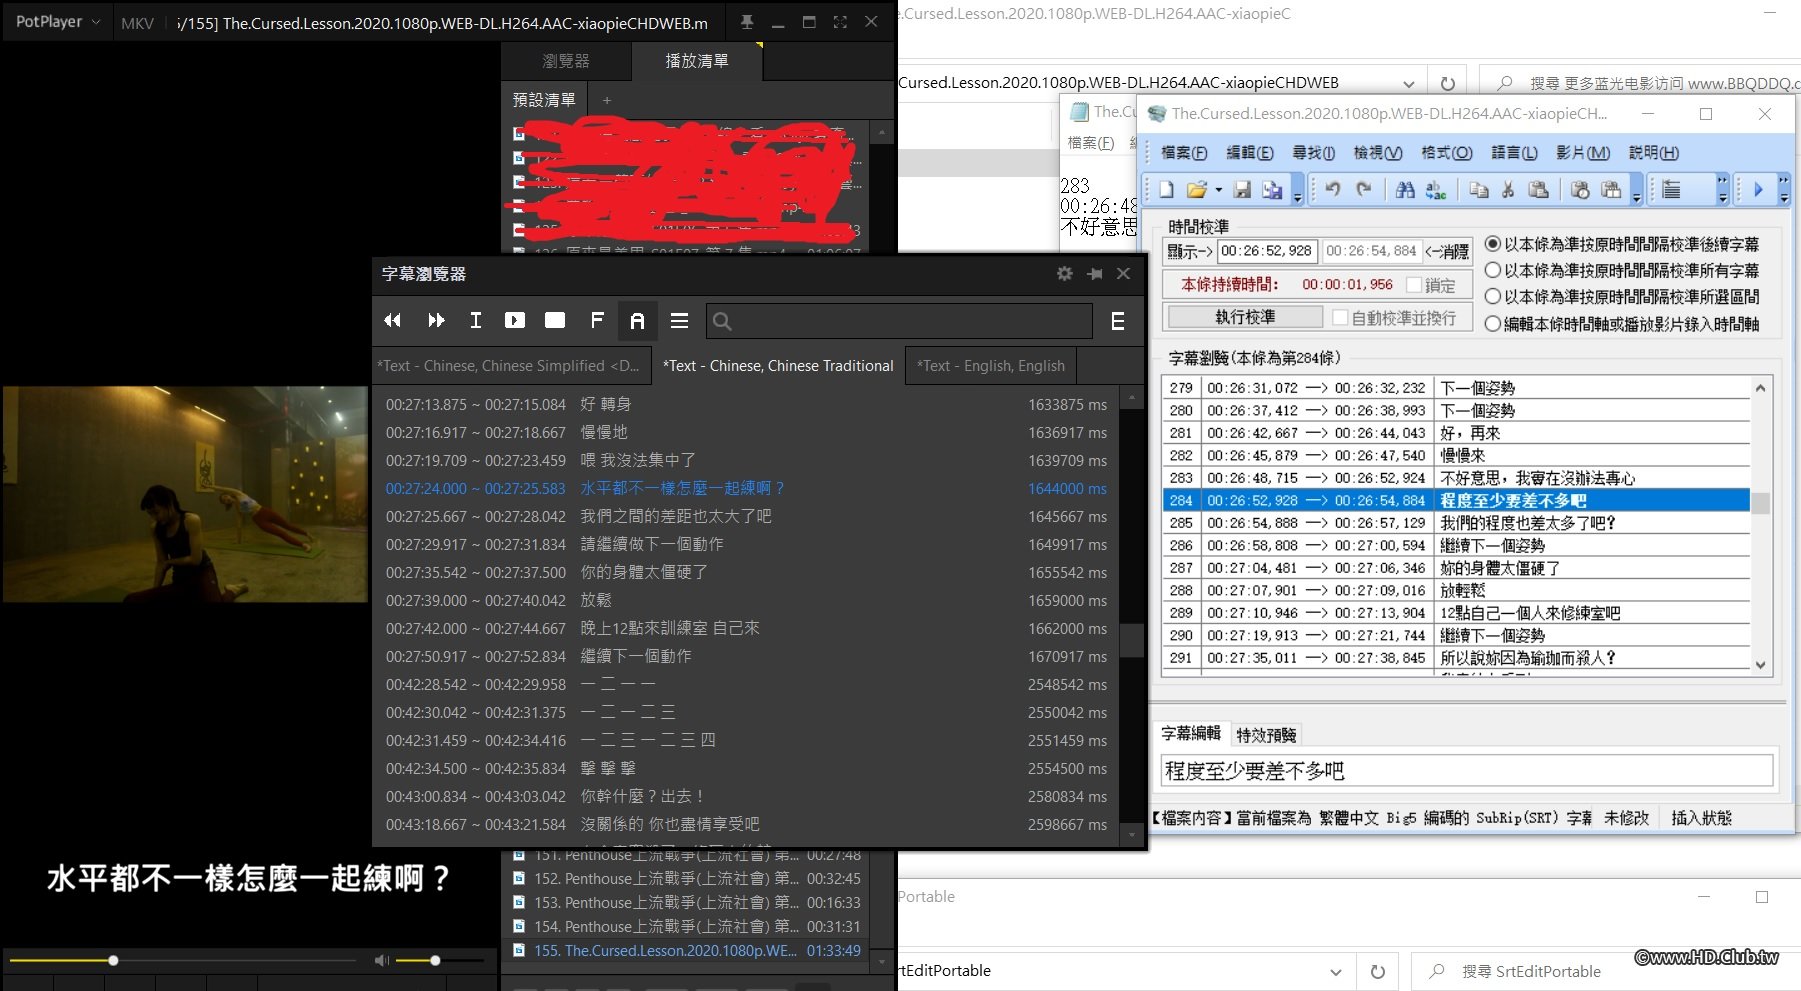Open subtitle browser settings gear
This screenshot has width=1801, height=991.
1065,273
